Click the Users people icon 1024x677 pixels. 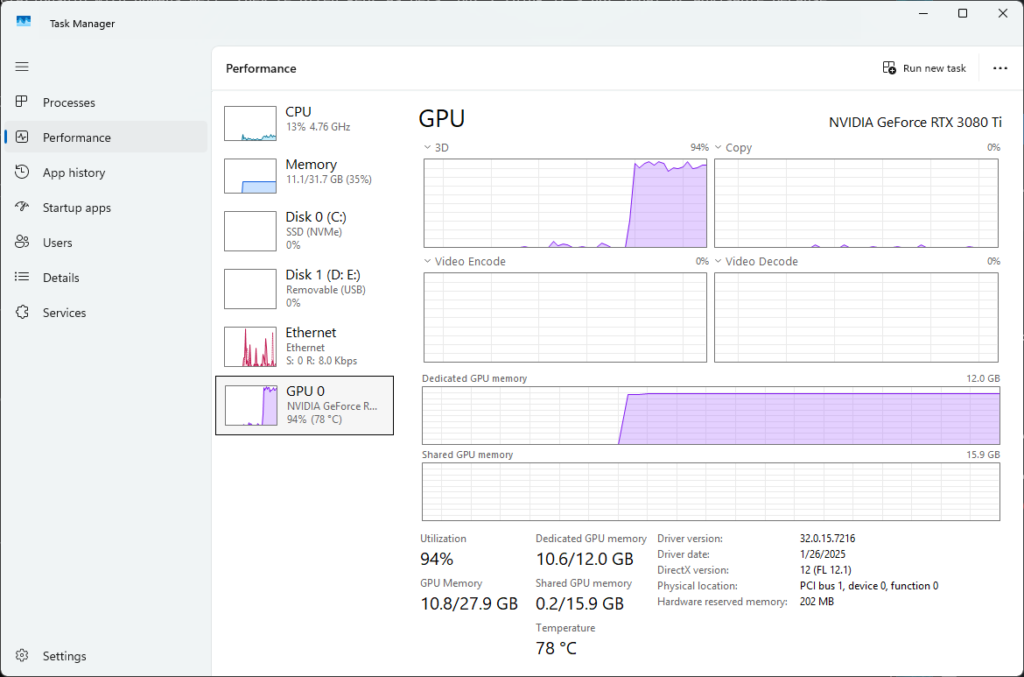[x=22, y=242]
